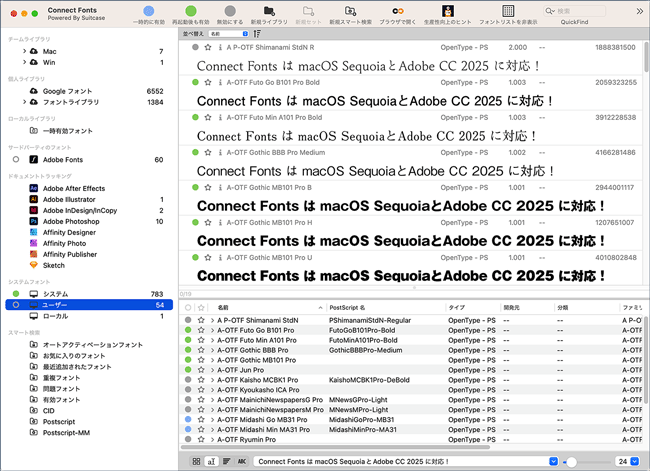Open the Google フォント cloud library
Viewport: 650px width, 471px height.
[x=67, y=91]
